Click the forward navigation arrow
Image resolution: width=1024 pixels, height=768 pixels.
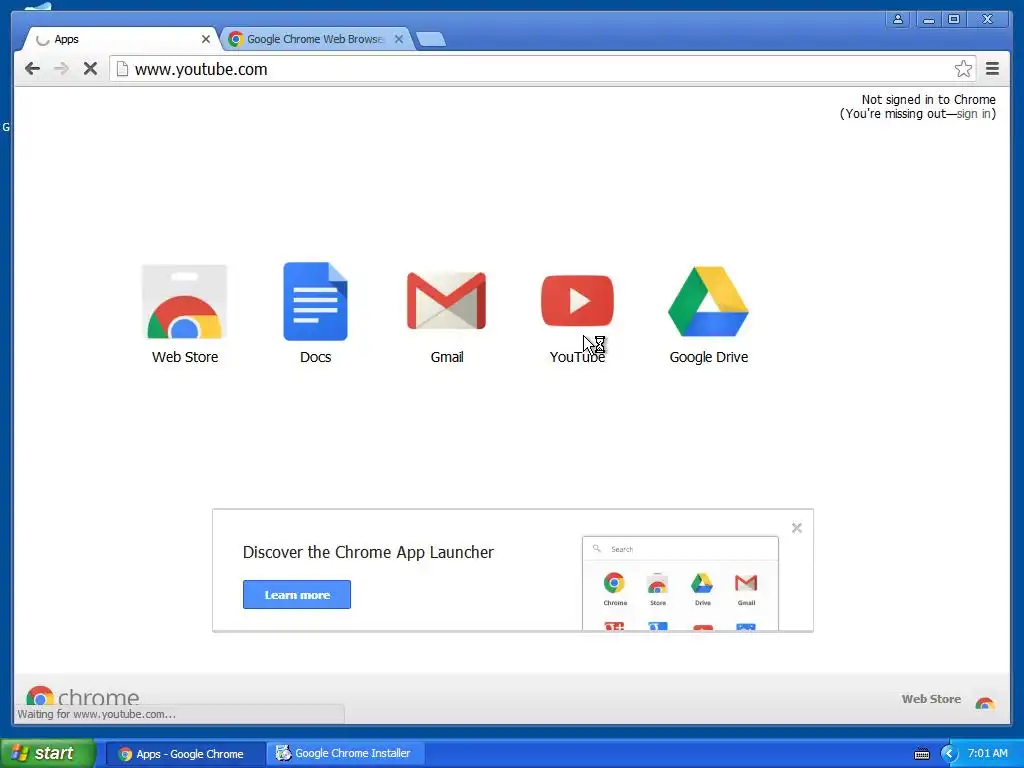[x=61, y=69]
